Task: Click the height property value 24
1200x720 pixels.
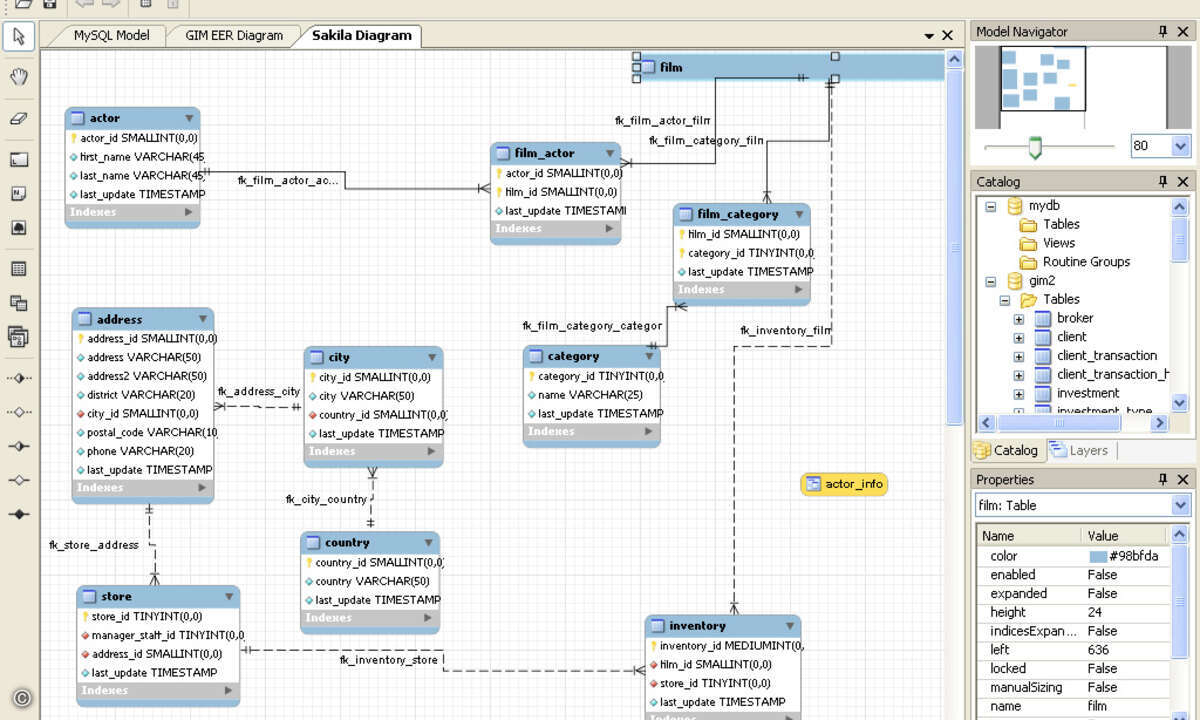Action: pyautogui.click(x=1095, y=612)
